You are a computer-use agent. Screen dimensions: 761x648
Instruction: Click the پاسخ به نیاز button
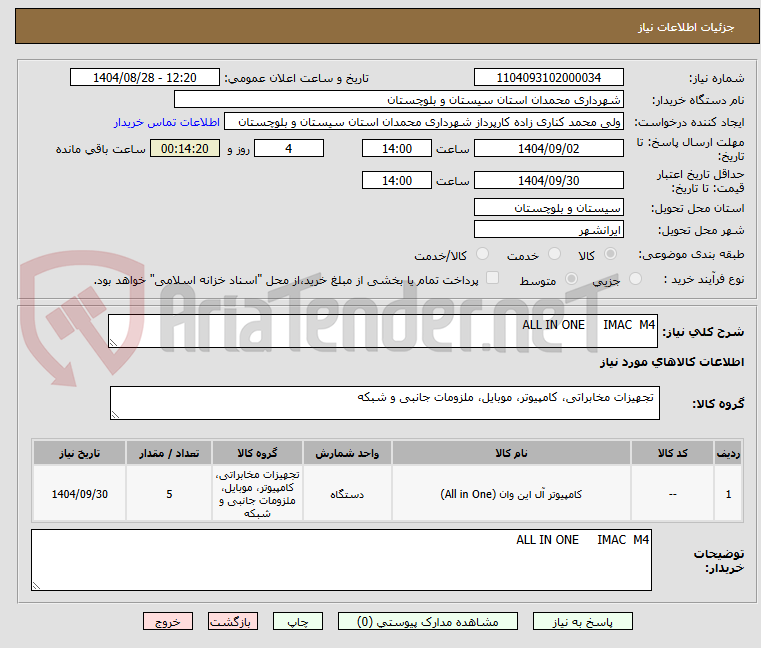pos(582,621)
